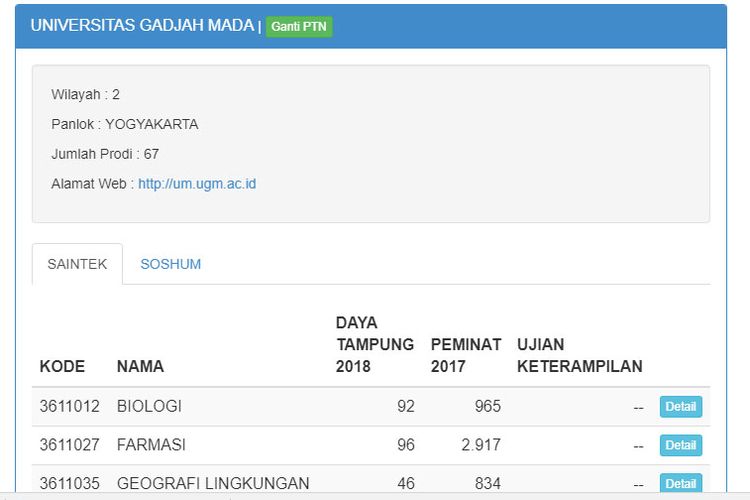This screenshot has height=500, width=750.
Task: Click the UNIVERSITAS GADJAH MADA heading
Action: pyautogui.click(x=142, y=25)
